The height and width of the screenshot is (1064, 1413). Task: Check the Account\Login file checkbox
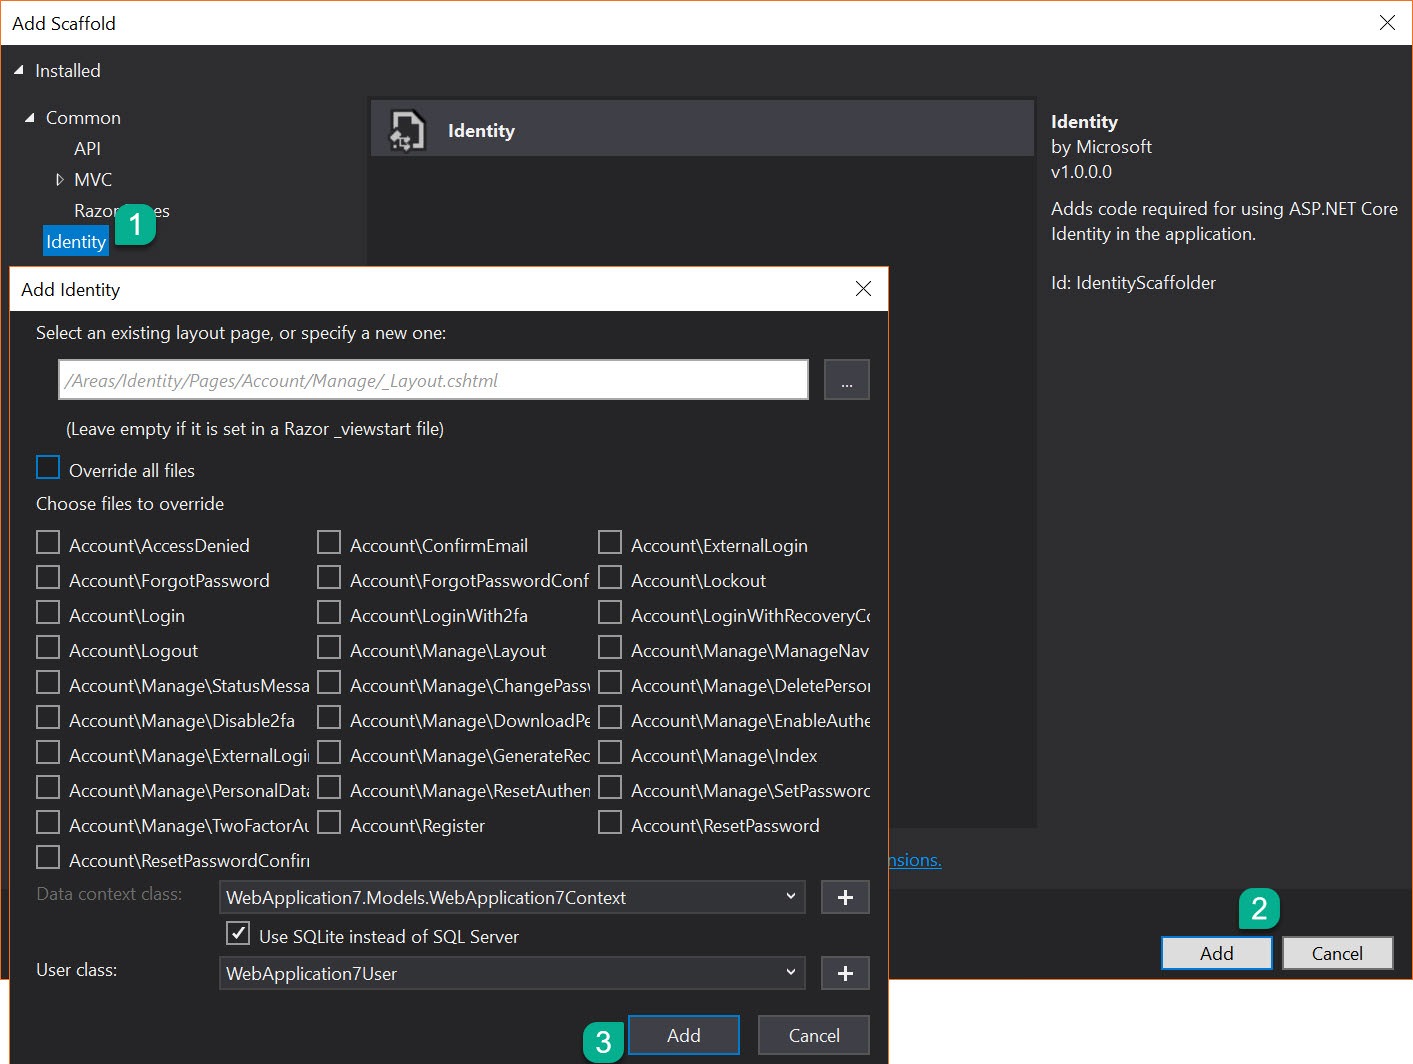48,613
